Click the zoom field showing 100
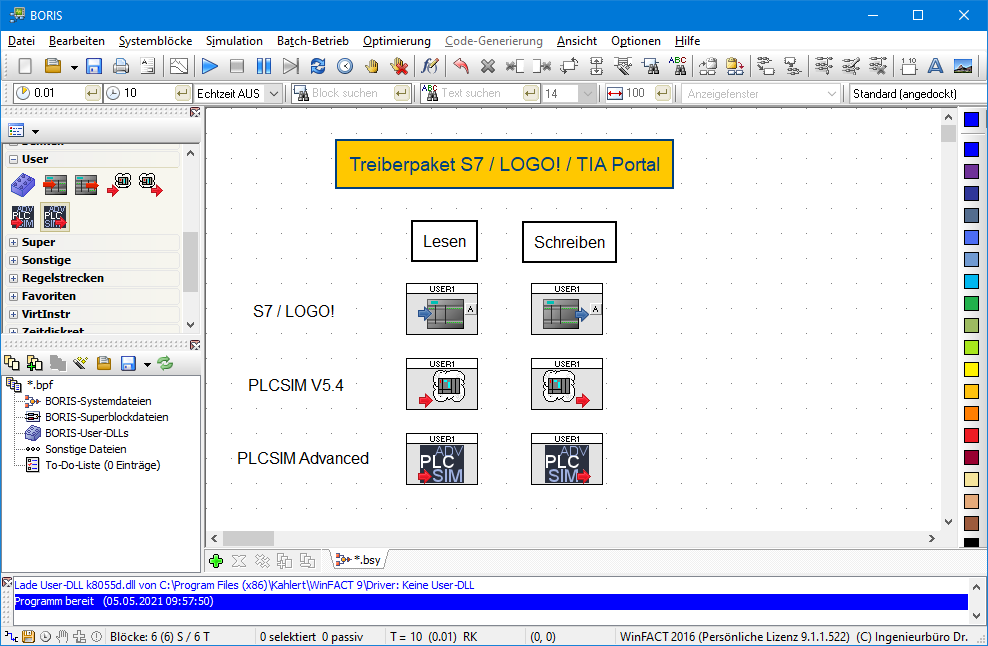Viewport: 988px width, 646px height. tap(640, 93)
